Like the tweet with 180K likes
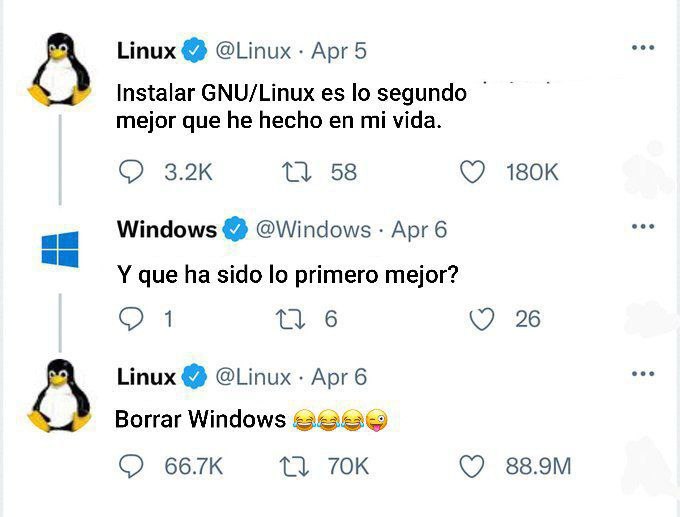The image size is (680, 517). [472, 172]
